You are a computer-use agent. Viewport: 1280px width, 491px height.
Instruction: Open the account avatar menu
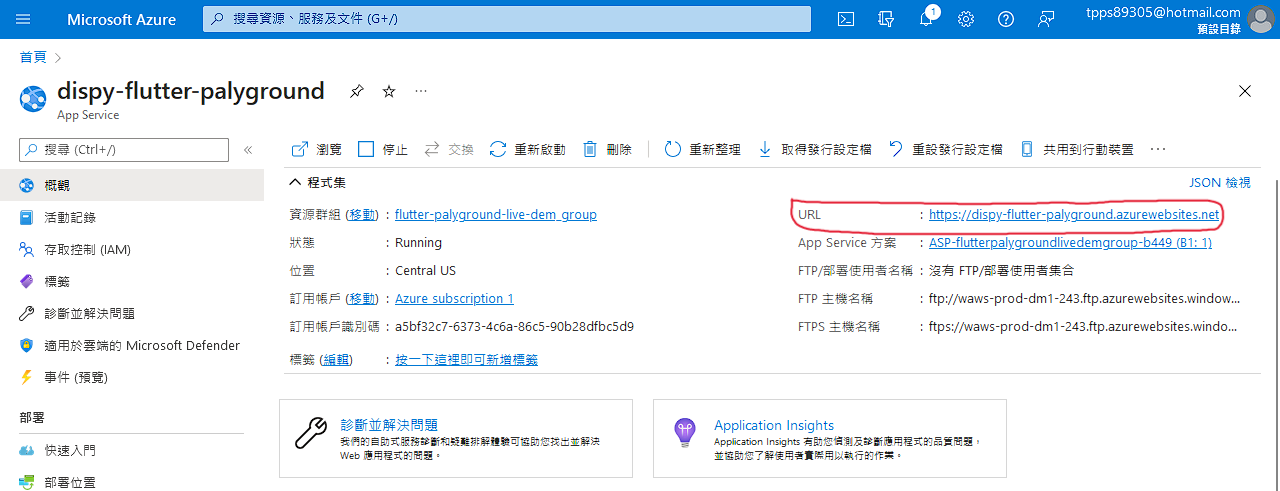1260,19
